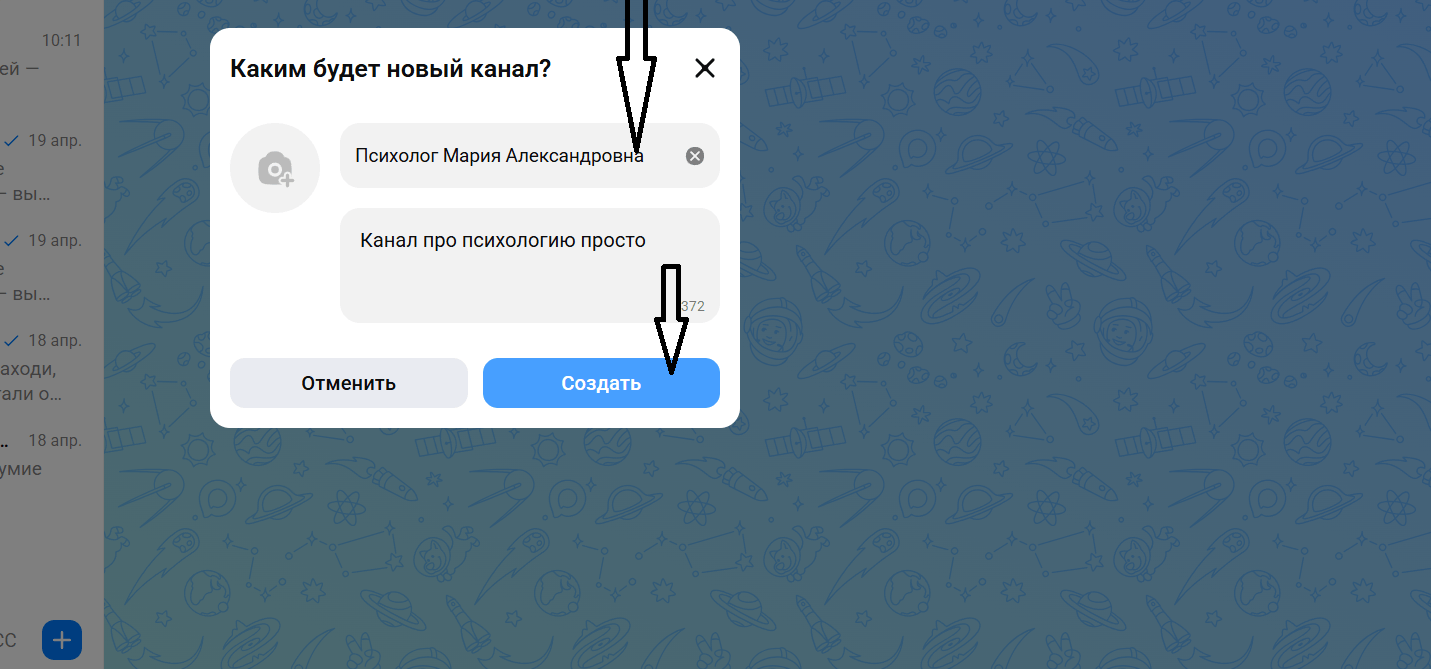Click the 372 character counter

tap(692, 306)
